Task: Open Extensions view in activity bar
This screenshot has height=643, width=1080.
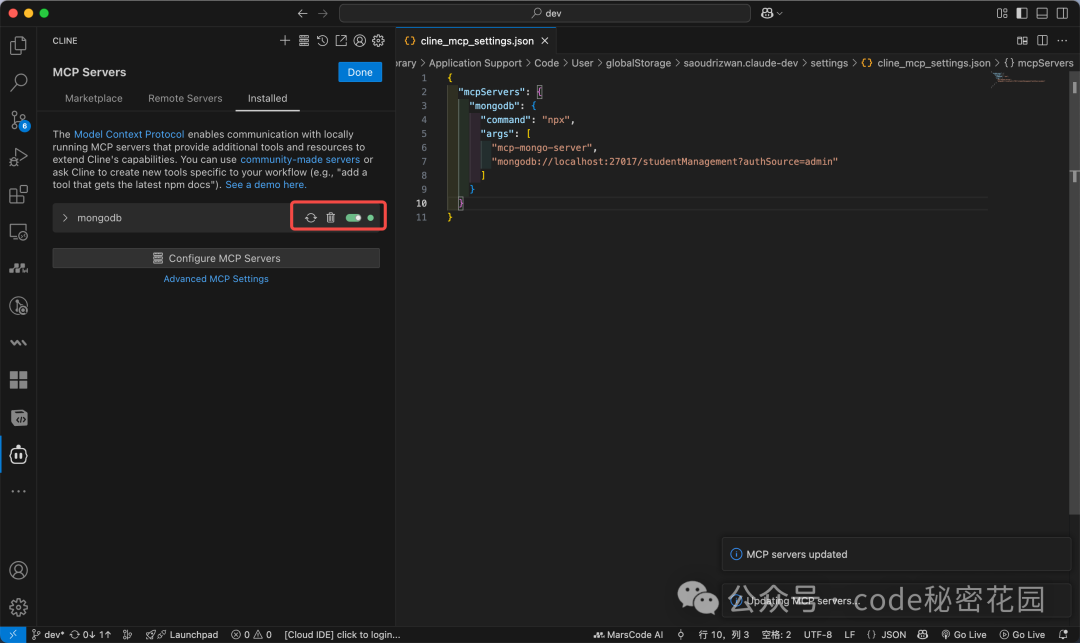Action: click(x=18, y=194)
